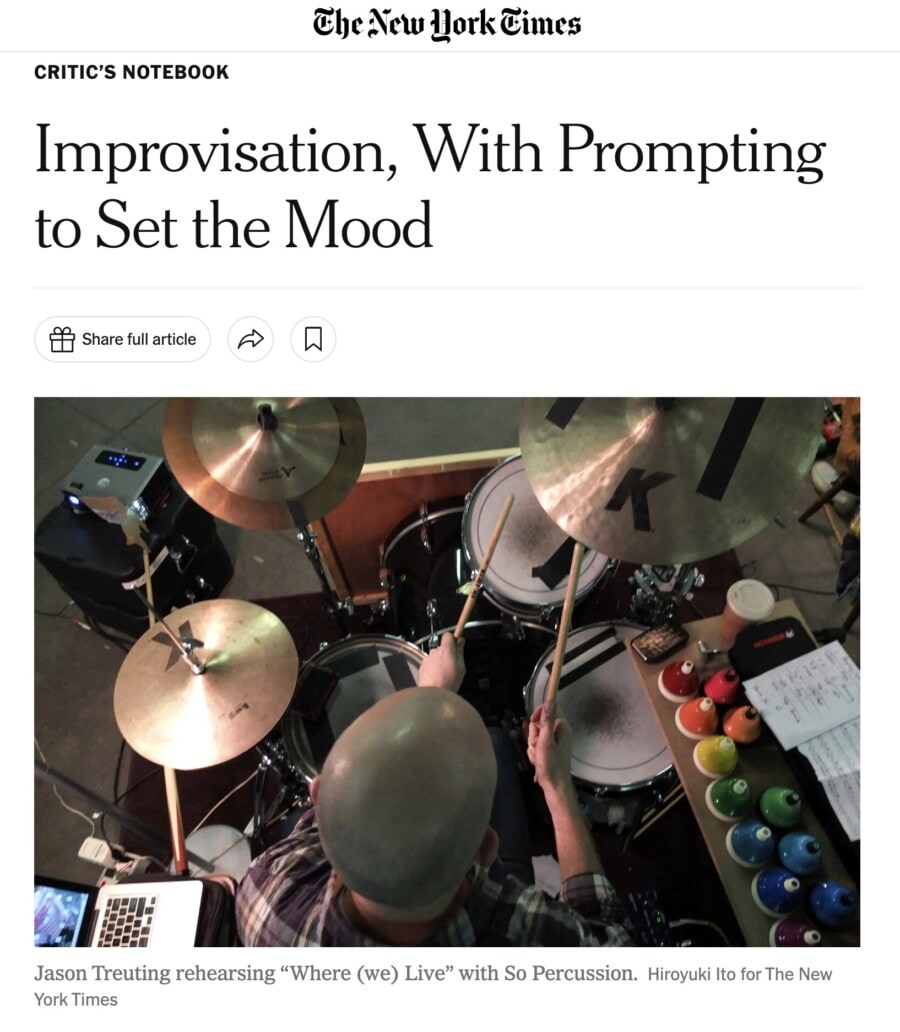The height and width of the screenshot is (1032, 900).
Task: Click the purple desk bell at the photo's bottom
Action: [795, 932]
